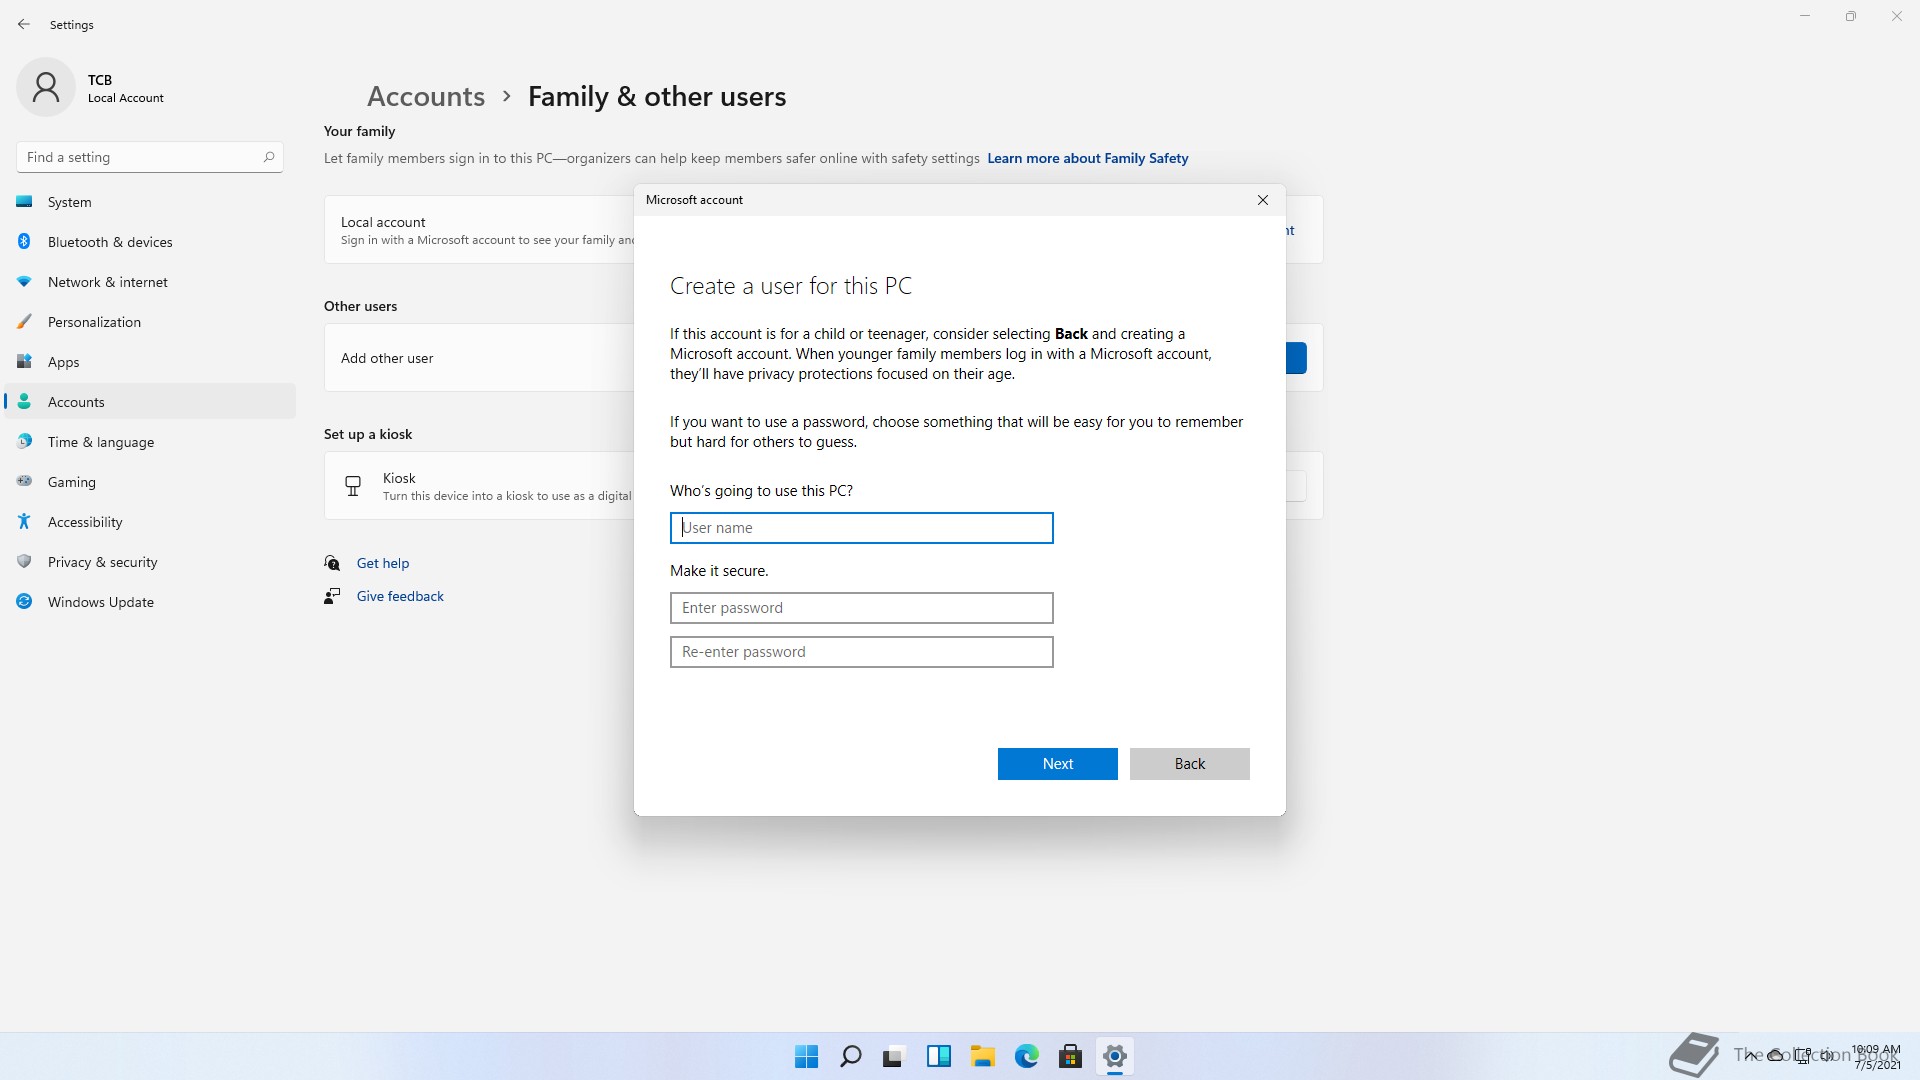Click the back arrow in Settings title bar

(24, 24)
